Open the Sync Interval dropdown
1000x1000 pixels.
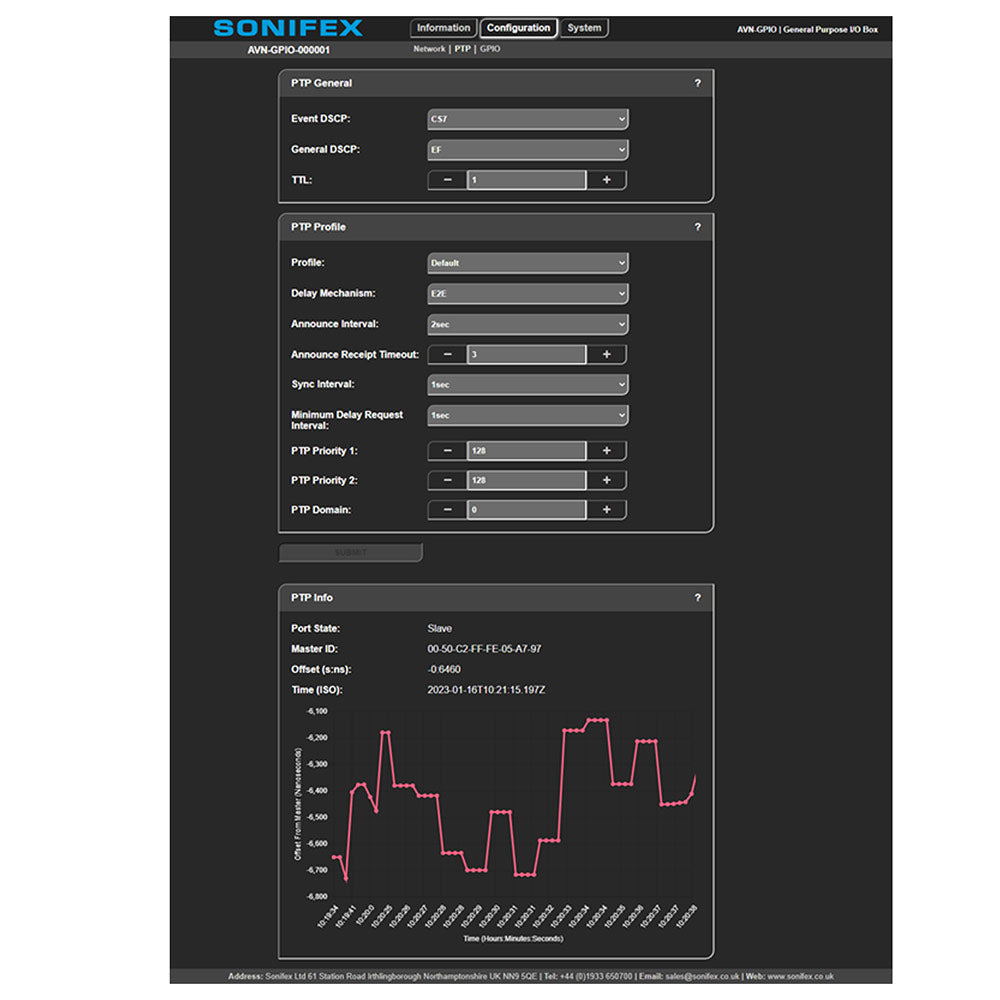click(527, 384)
